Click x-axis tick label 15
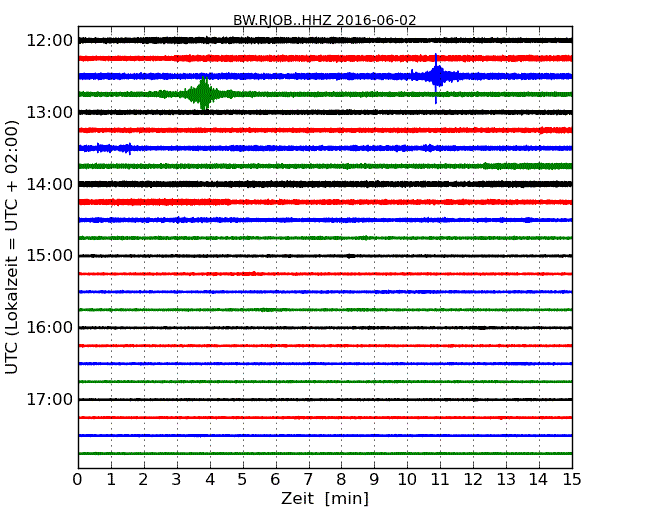Image resolution: width=650 pixels, height=520 pixels. [572, 480]
